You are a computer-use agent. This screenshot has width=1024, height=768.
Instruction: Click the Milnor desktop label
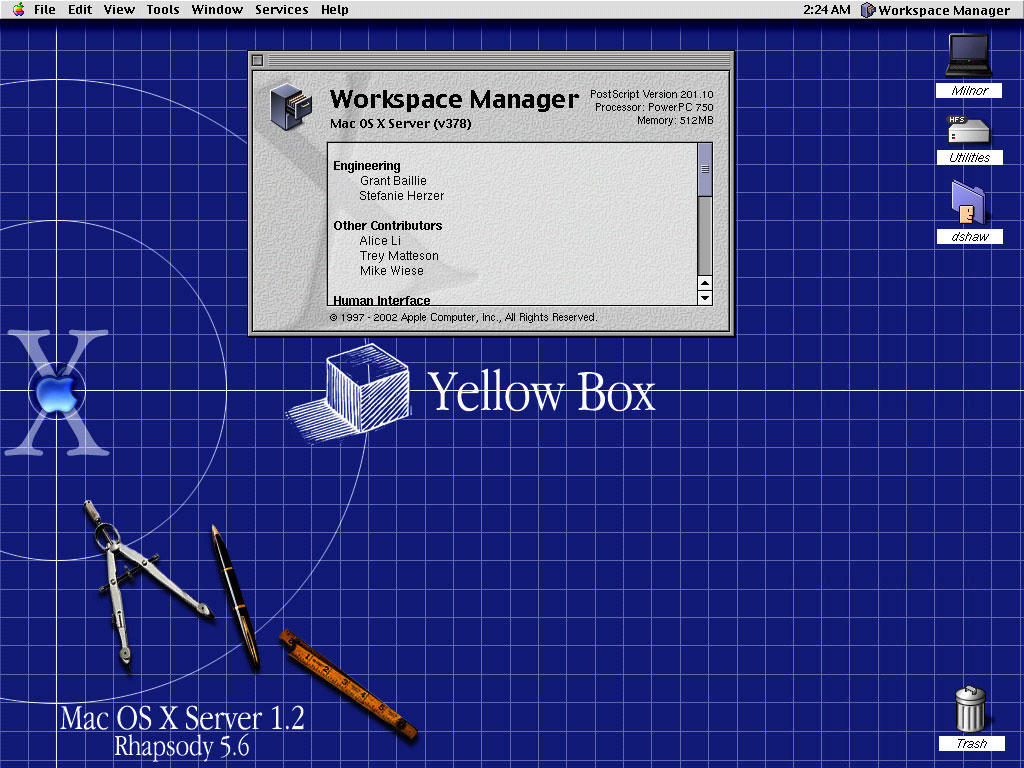click(969, 91)
